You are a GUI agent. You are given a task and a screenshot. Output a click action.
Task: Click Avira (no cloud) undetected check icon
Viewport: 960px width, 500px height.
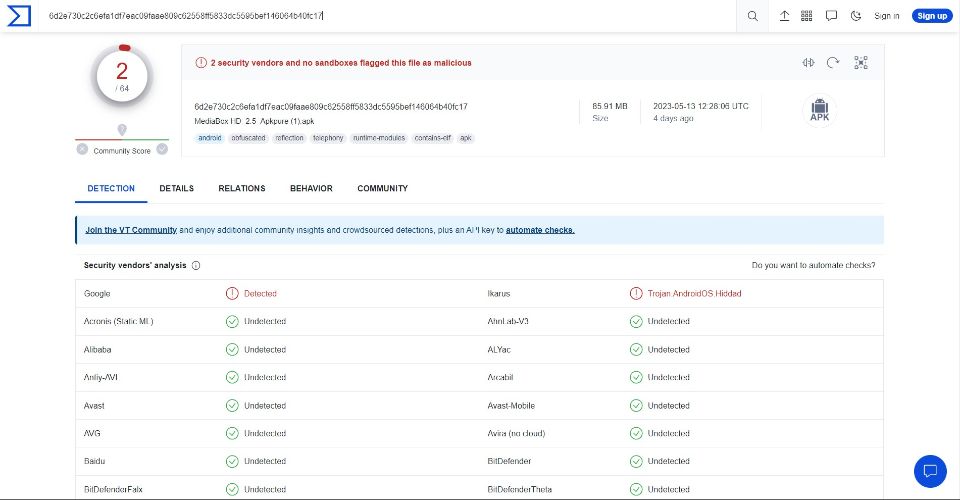[x=636, y=433]
